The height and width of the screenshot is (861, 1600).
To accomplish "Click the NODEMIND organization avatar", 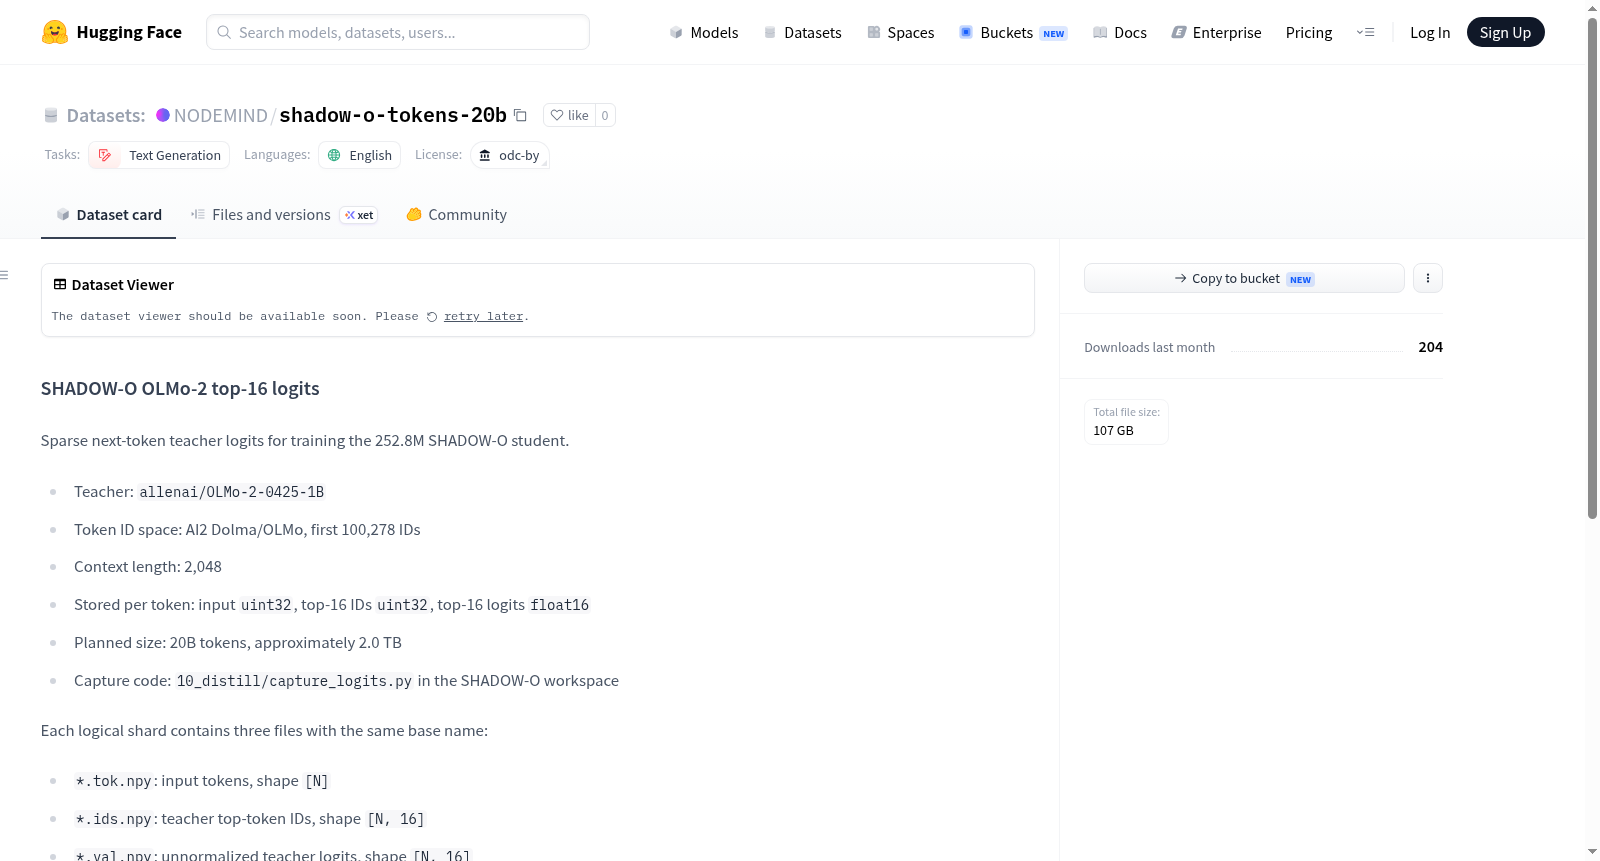I will click(x=163, y=115).
